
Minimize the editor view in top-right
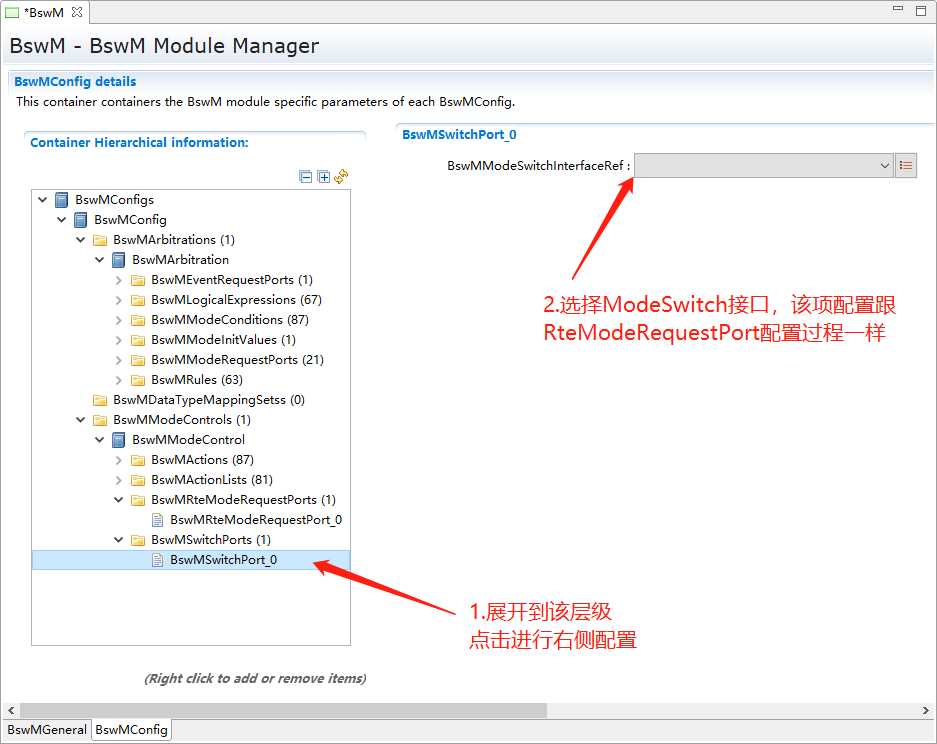point(898,10)
